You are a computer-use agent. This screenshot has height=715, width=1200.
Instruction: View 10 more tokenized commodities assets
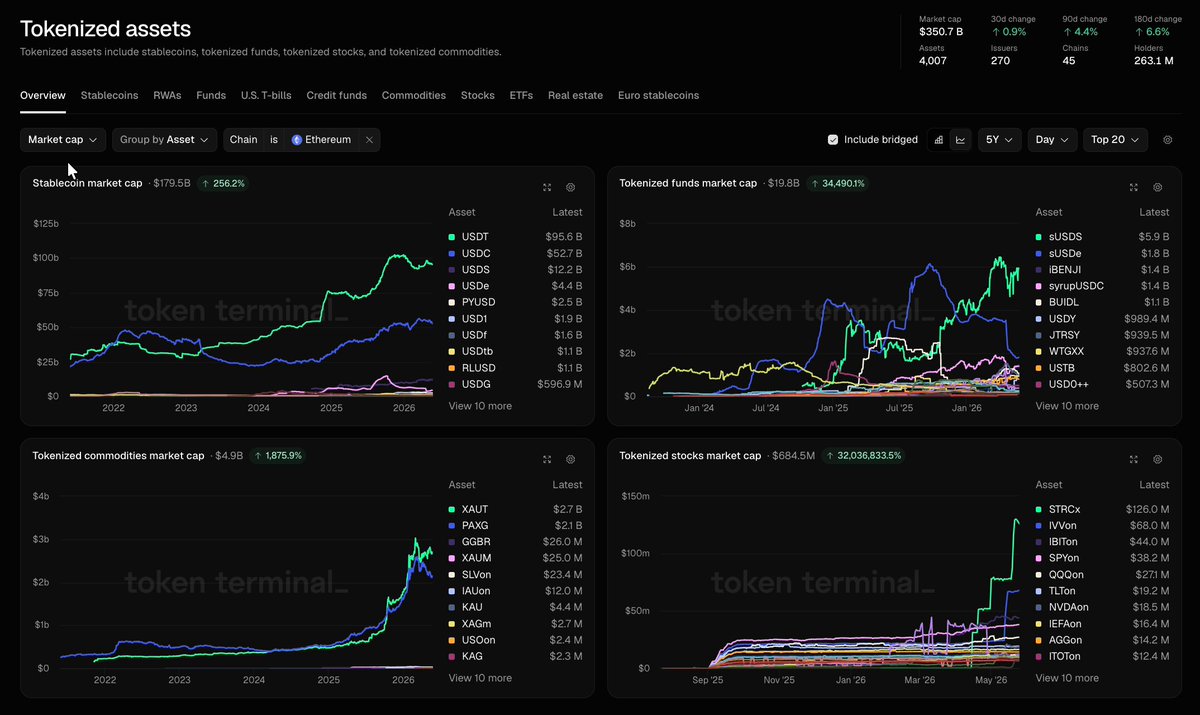480,678
